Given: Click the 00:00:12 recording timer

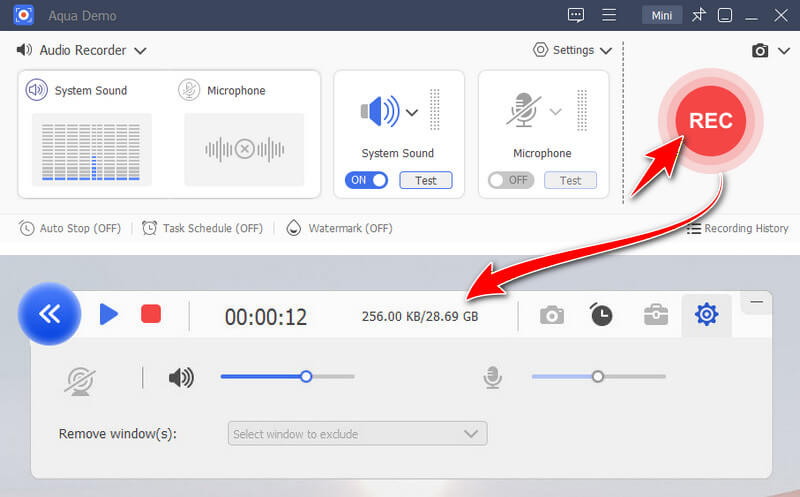Looking at the screenshot, I should click(266, 317).
